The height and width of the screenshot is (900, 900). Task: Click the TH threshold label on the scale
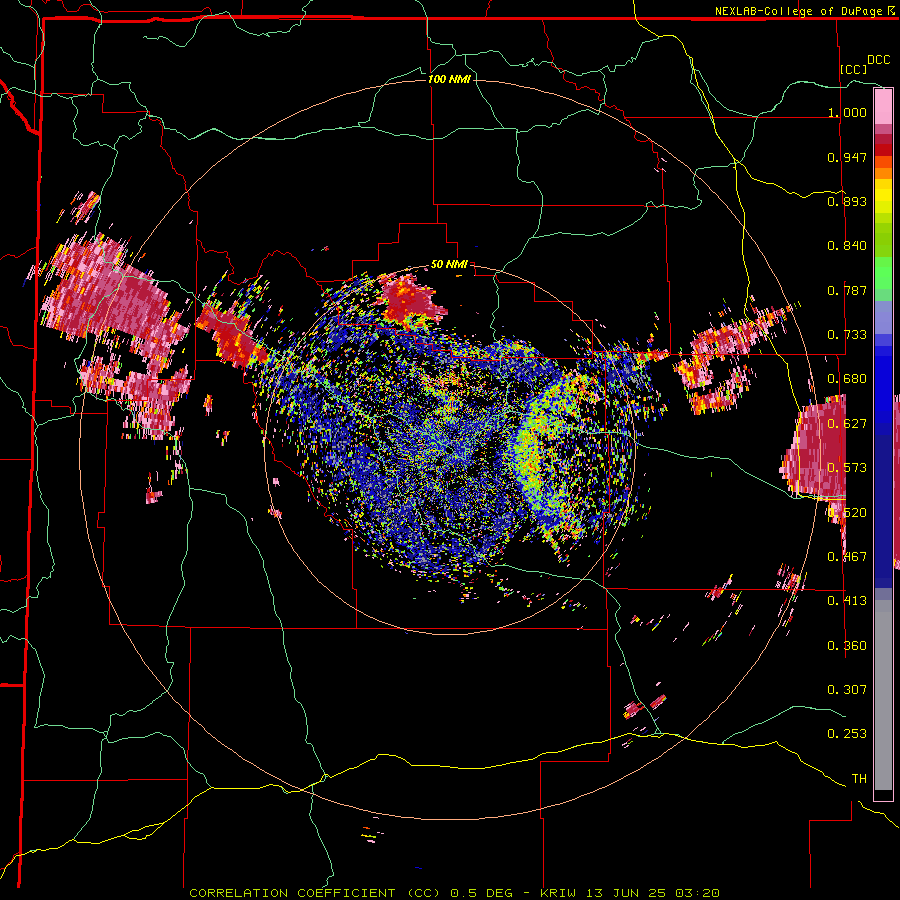point(859,779)
